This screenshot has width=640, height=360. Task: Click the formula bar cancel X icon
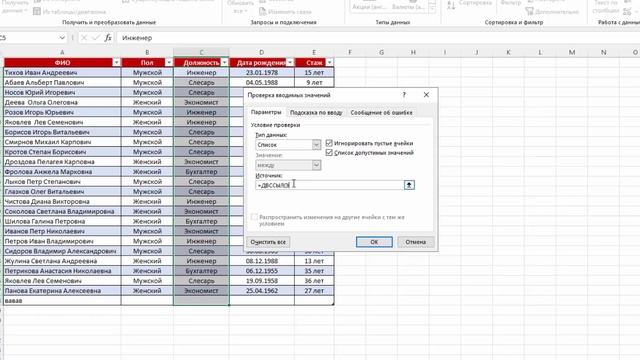84,38
